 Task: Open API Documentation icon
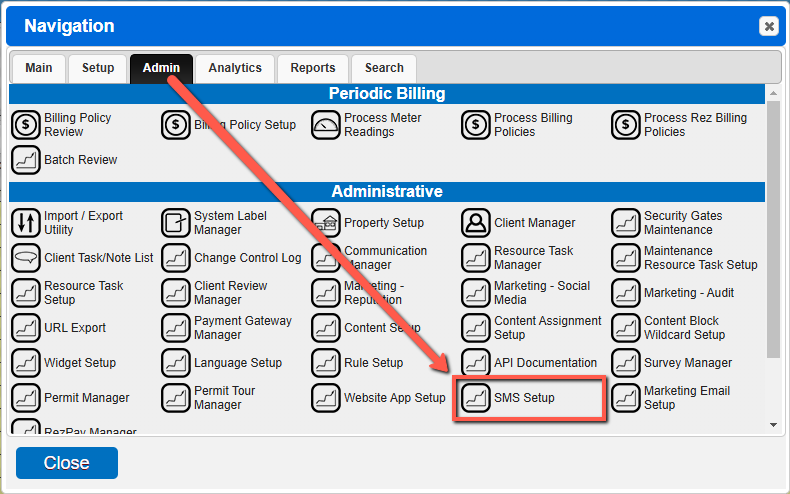point(476,363)
